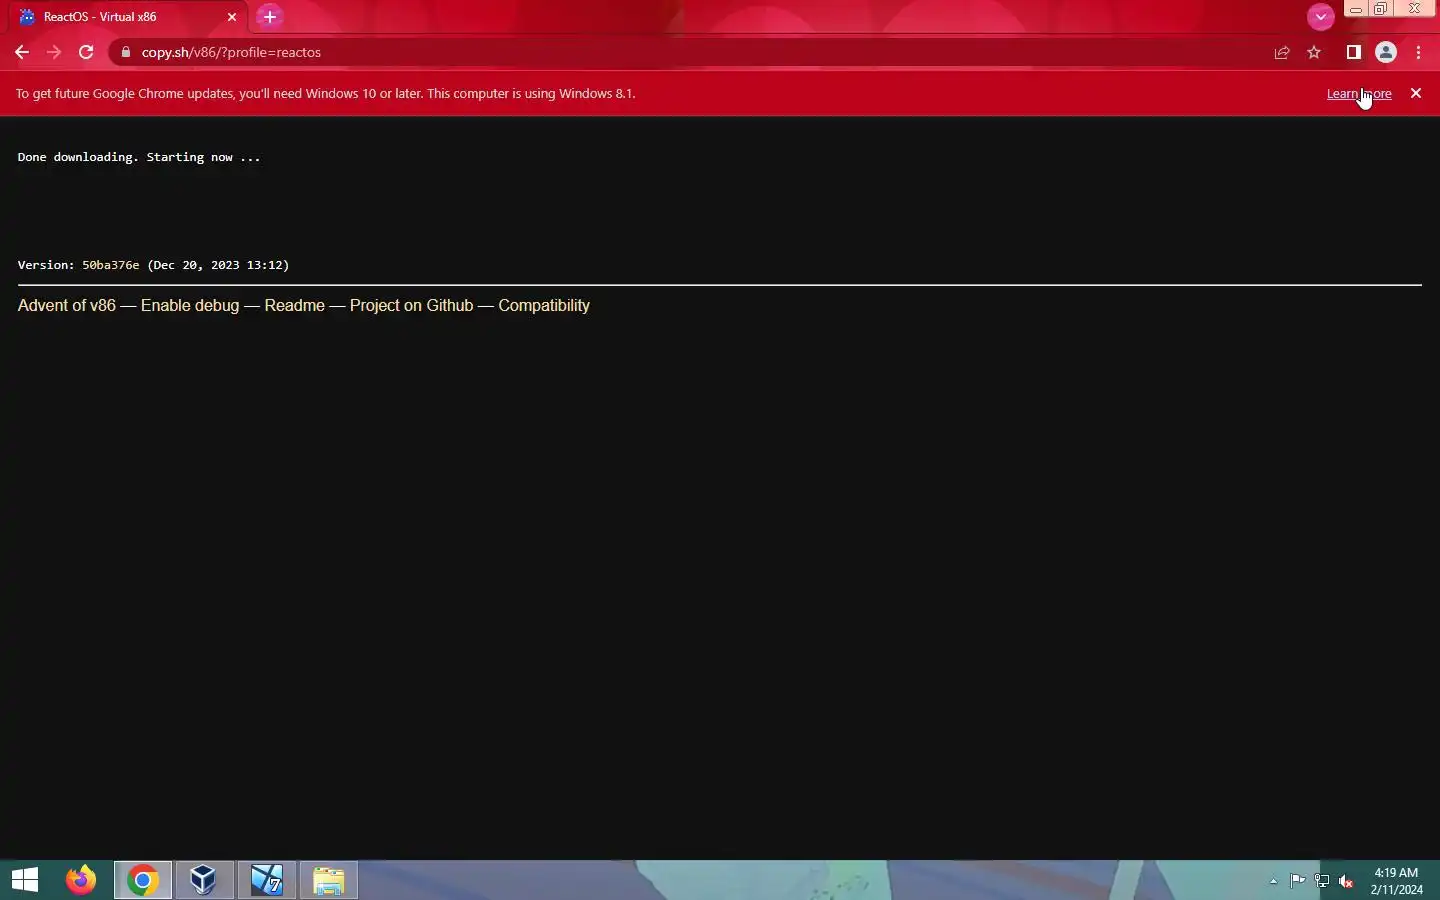Open the Readme link

[x=295, y=305]
